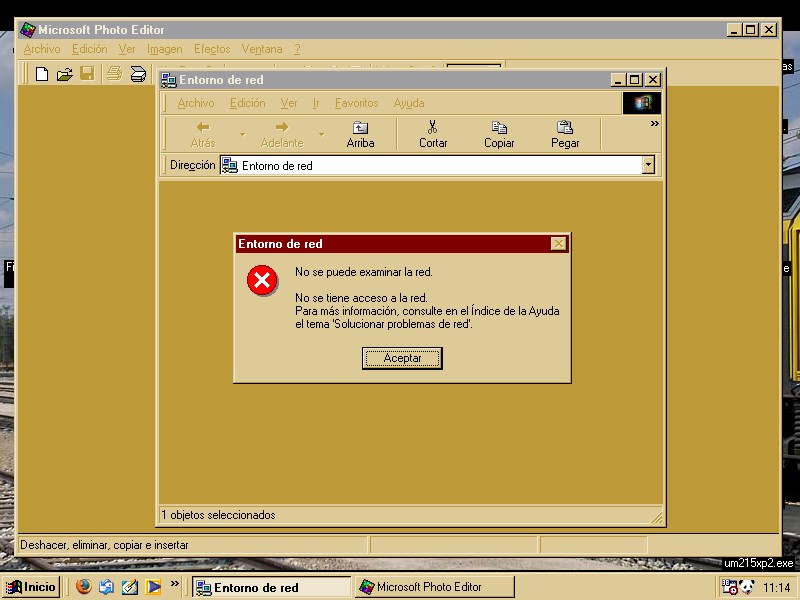The image size is (800, 600).
Task: Go up one level with Arriba
Action: 360,134
